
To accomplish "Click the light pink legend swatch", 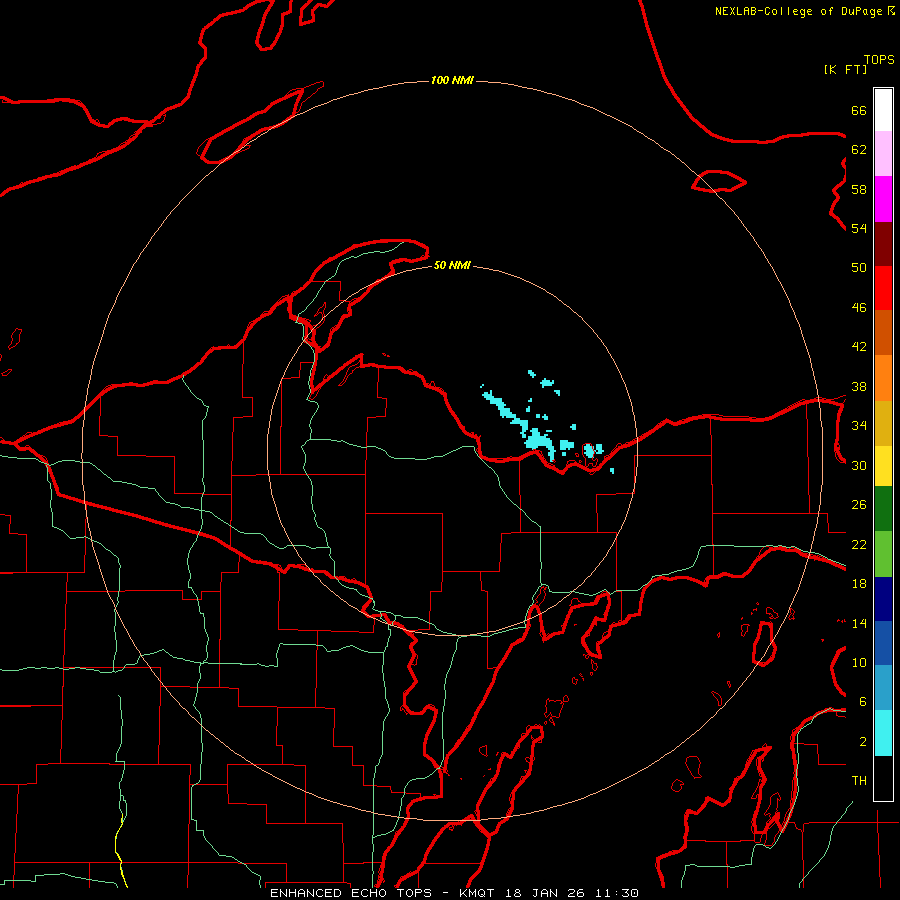I will (883, 154).
